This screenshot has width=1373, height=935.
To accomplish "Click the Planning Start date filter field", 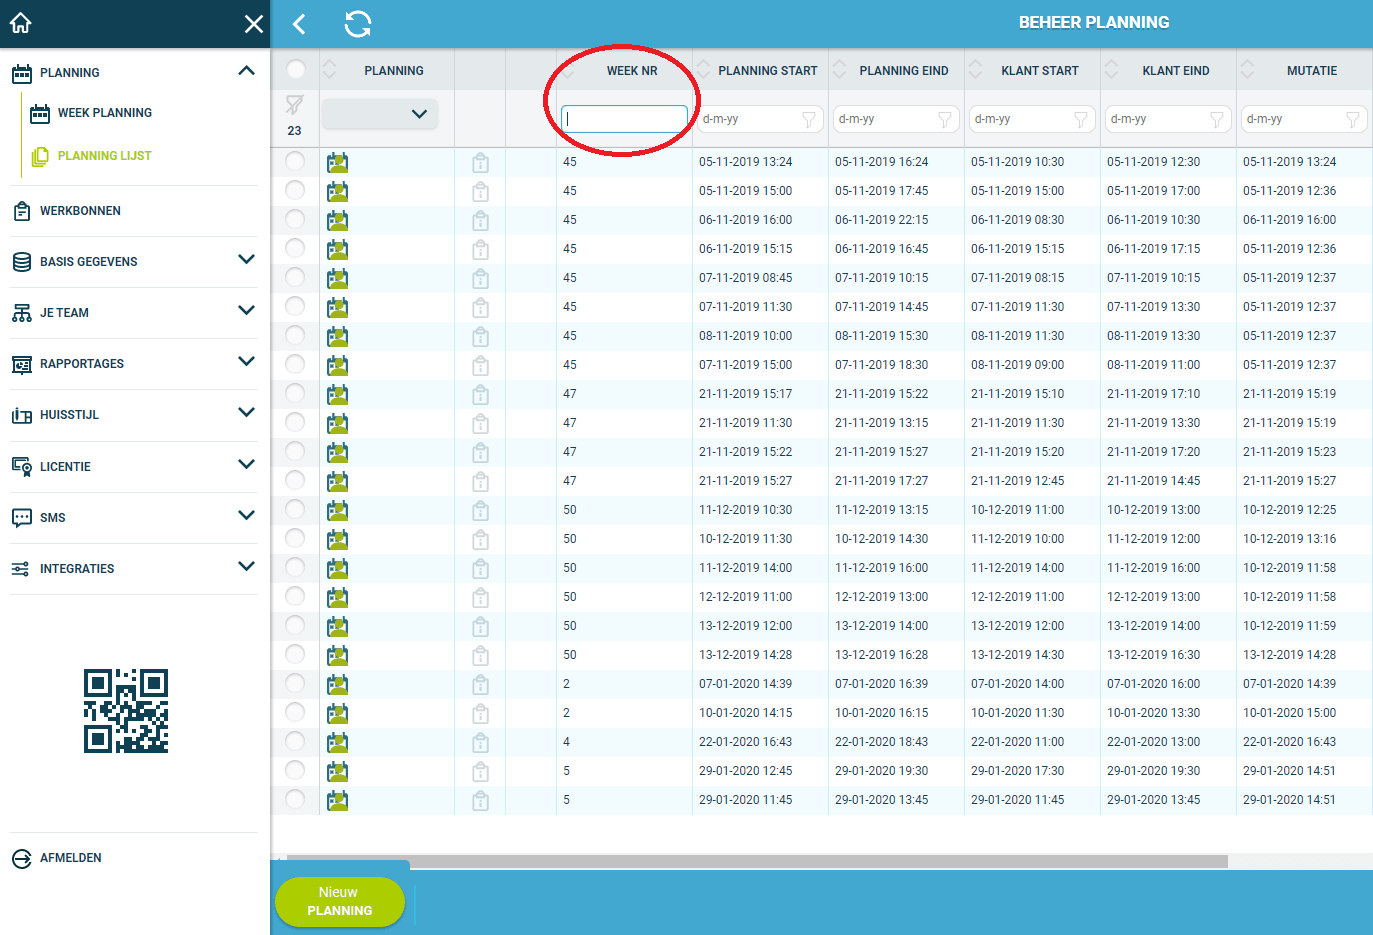I will click(x=760, y=119).
